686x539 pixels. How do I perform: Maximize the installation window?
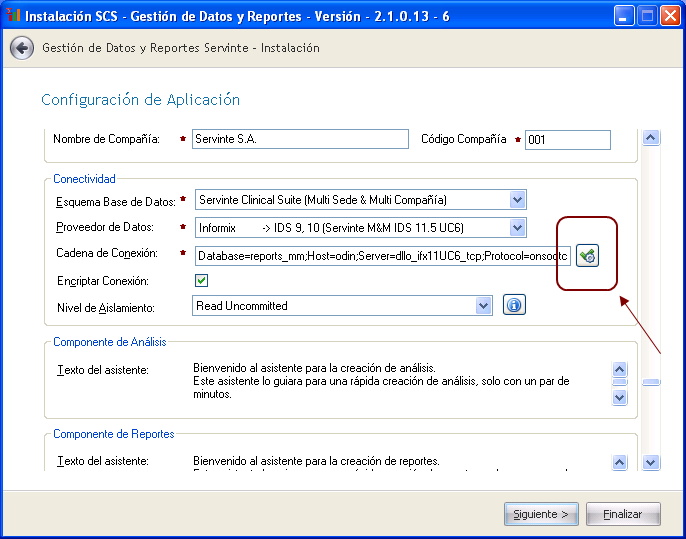(647, 16)
